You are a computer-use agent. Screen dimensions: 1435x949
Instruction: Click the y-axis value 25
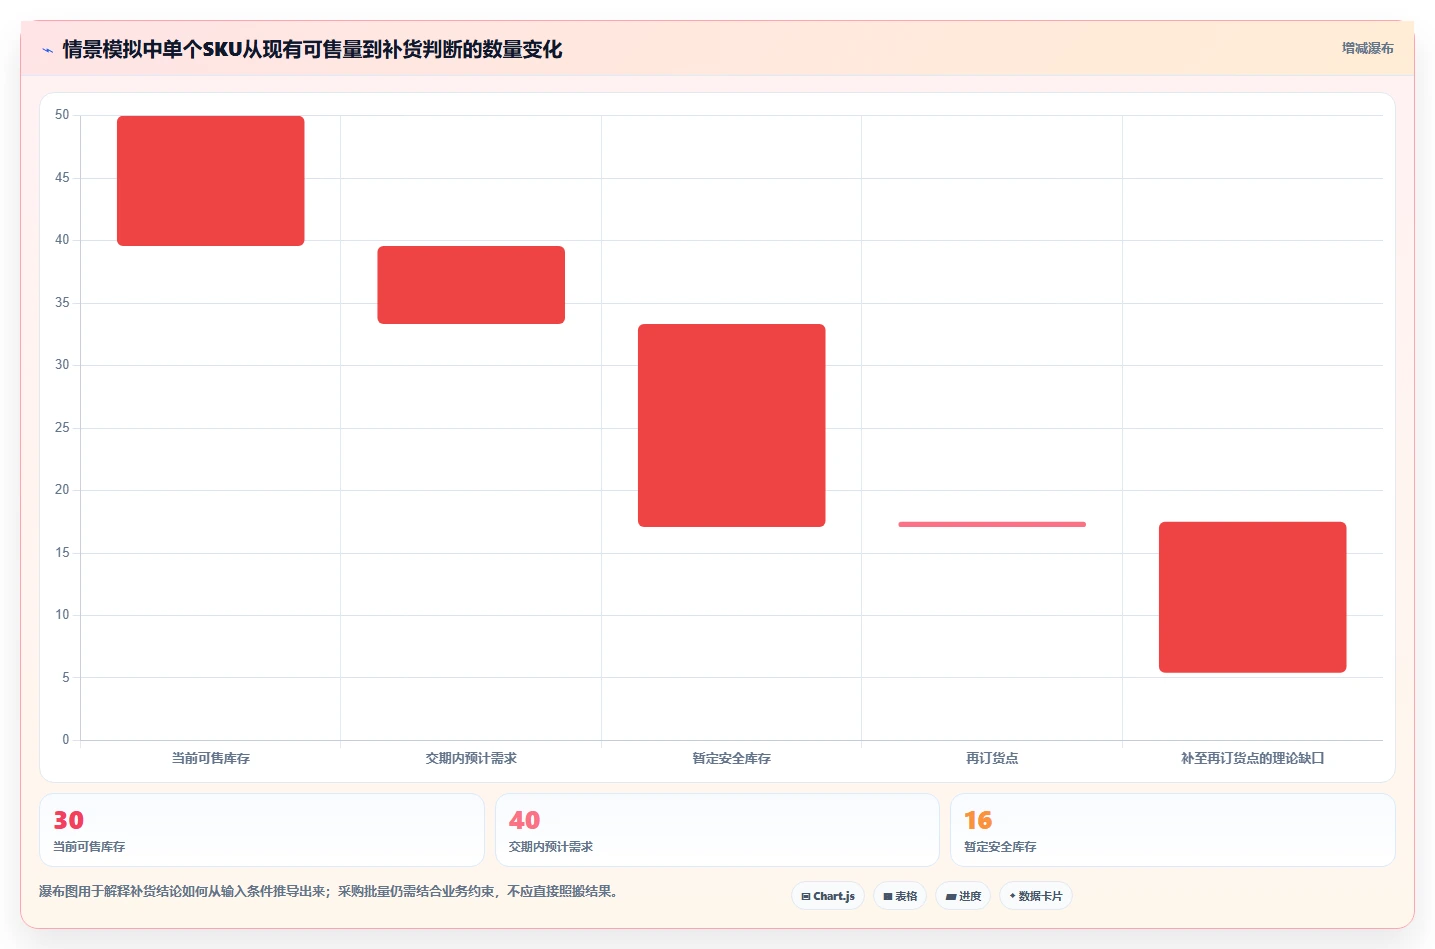pos(62,428)
